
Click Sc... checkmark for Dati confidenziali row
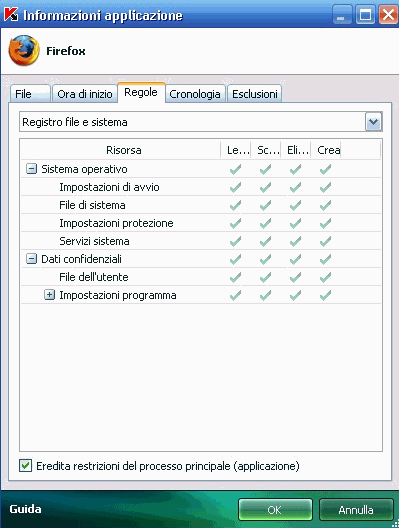[x=265, y=259]
